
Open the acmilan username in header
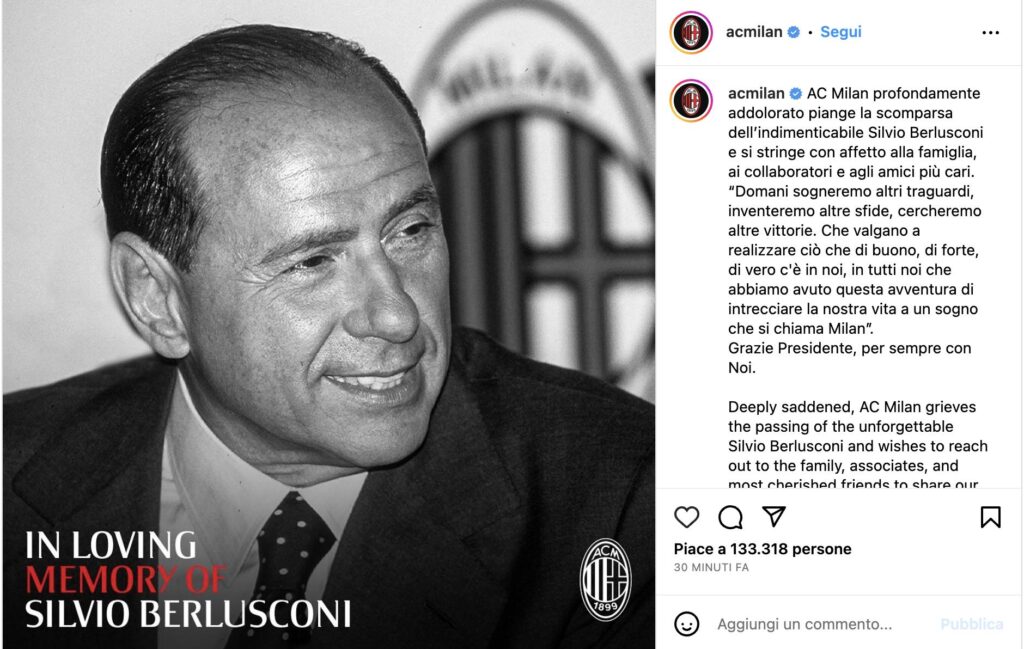754,32
